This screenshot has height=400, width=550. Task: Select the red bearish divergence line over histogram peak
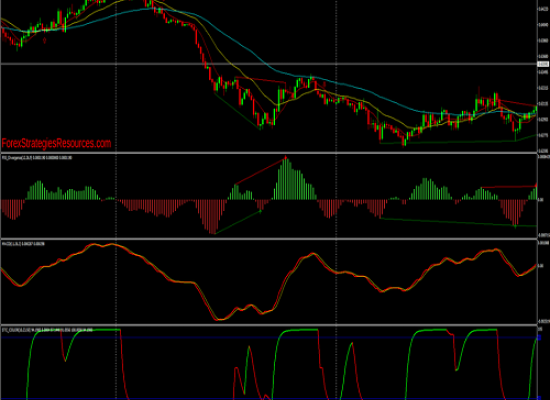(x=261, y=171)
